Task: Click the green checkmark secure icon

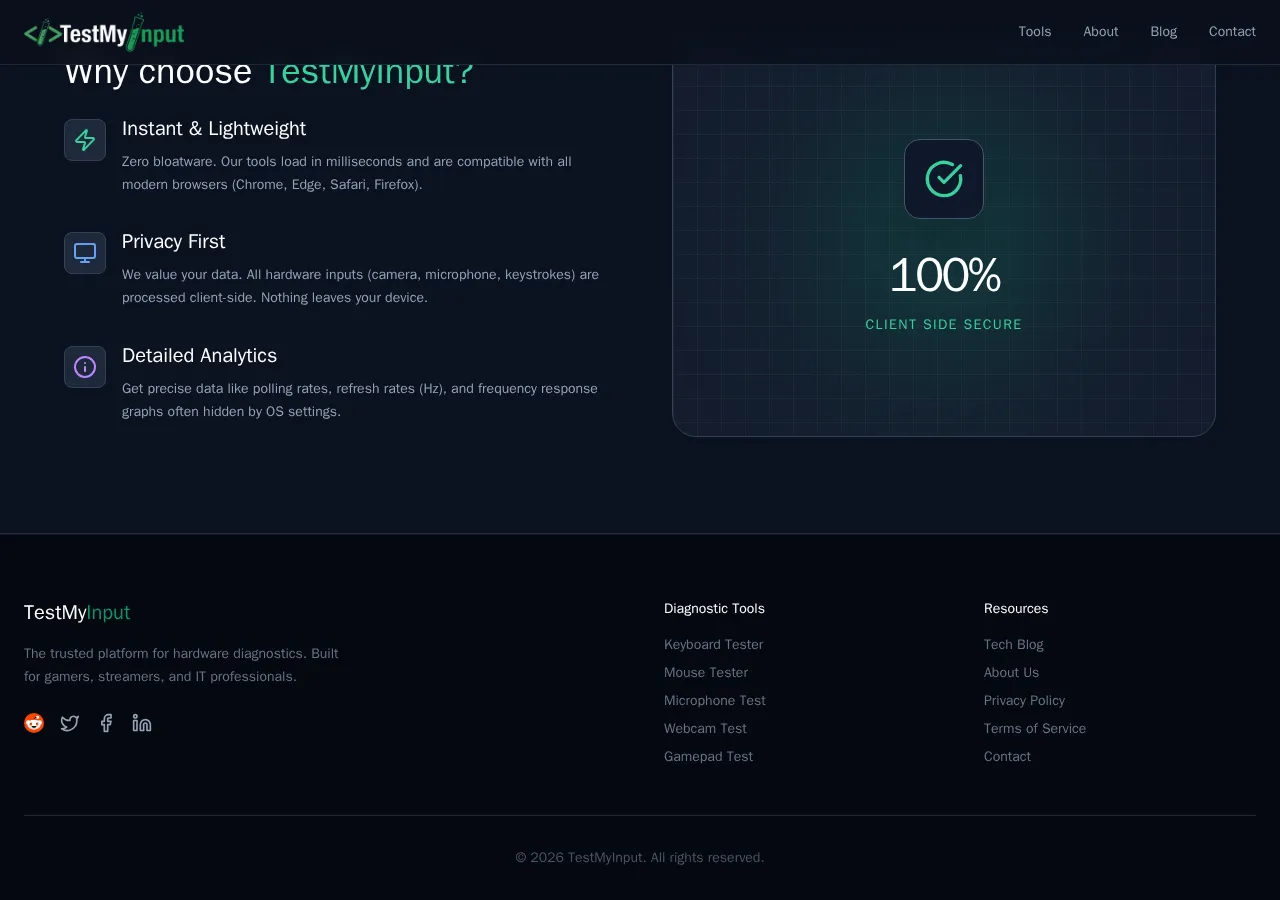Action: 944,179
